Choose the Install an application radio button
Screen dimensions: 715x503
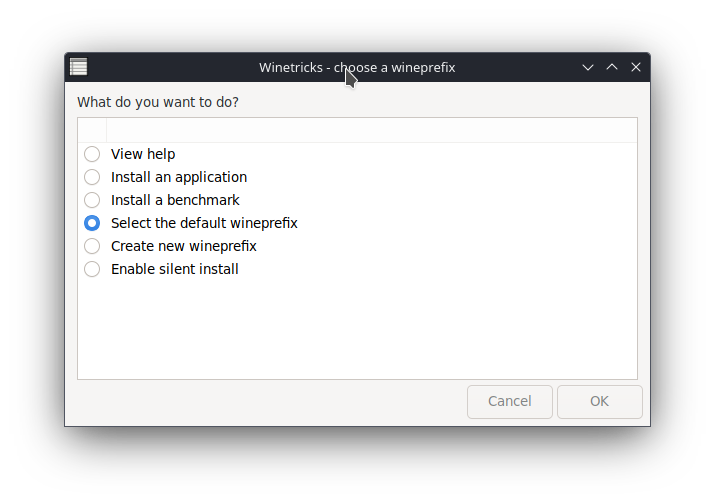[92, 177]
